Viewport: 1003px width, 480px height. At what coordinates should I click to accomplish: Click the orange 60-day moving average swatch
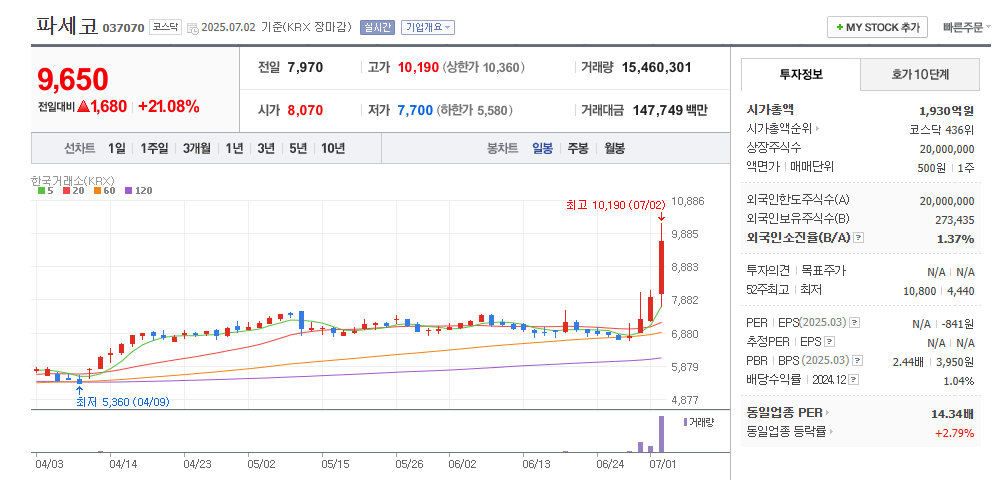coord(97,191)
